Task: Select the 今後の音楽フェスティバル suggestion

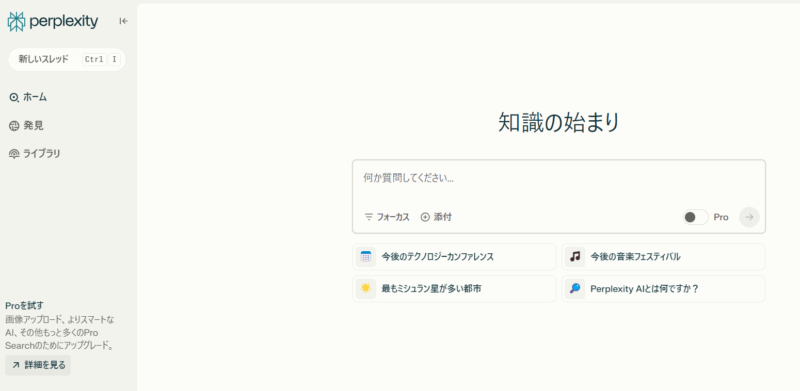Action: tap(663, 257)
